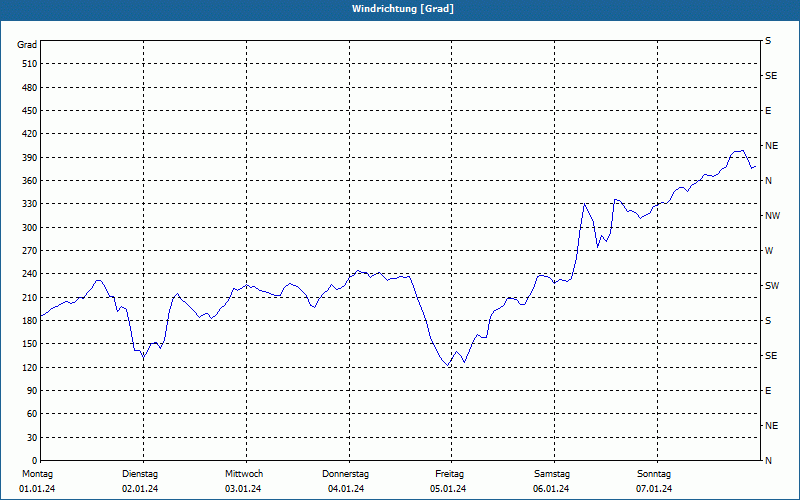Click the 240 degree axis label
Viewport: 800px width, 500px height.
(29, 274)
